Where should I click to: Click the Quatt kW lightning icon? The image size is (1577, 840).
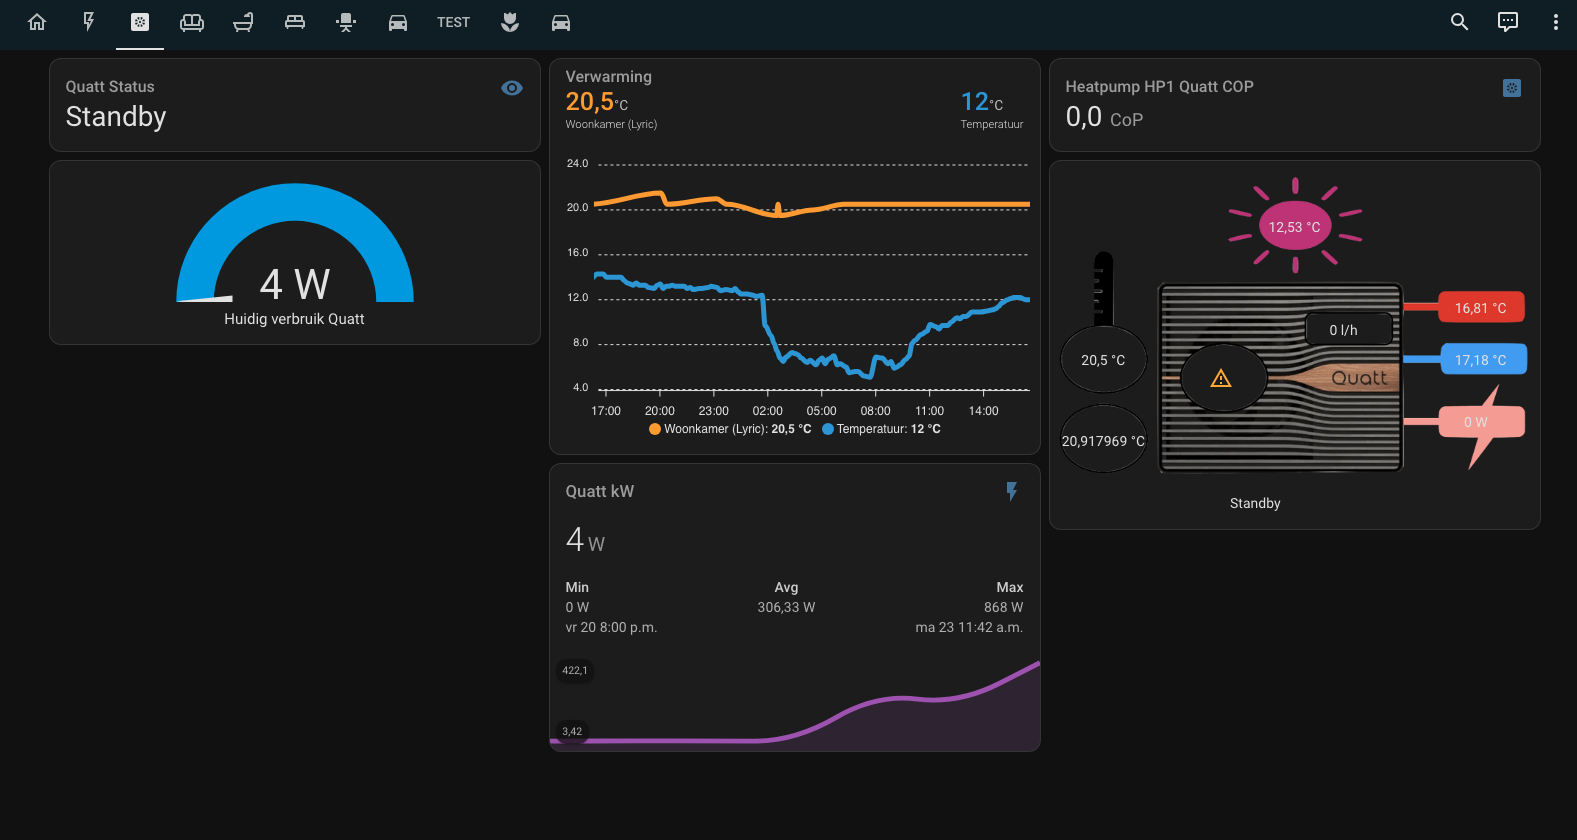1012,491
